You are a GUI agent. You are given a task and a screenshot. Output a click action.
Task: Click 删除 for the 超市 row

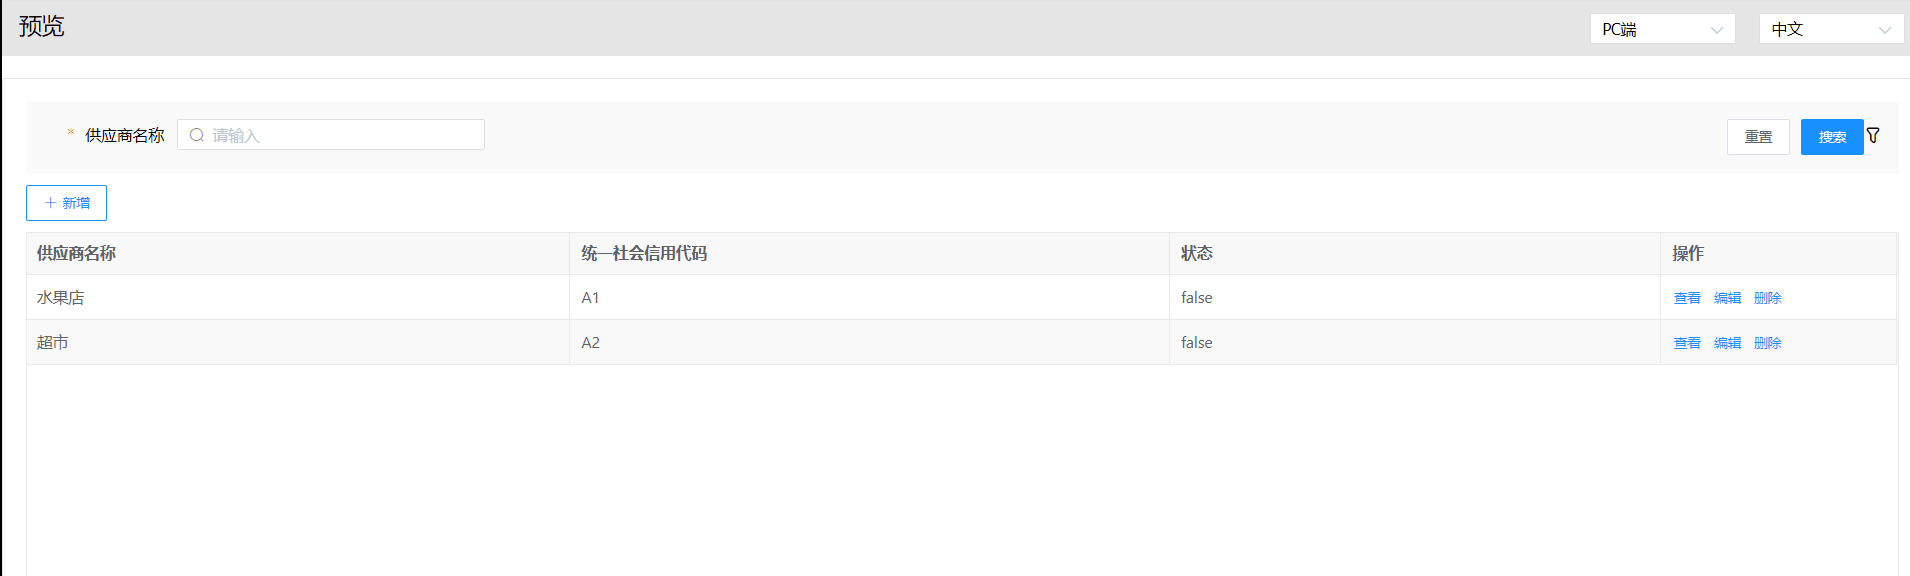pyautogui.click(x=1767, y=343)
